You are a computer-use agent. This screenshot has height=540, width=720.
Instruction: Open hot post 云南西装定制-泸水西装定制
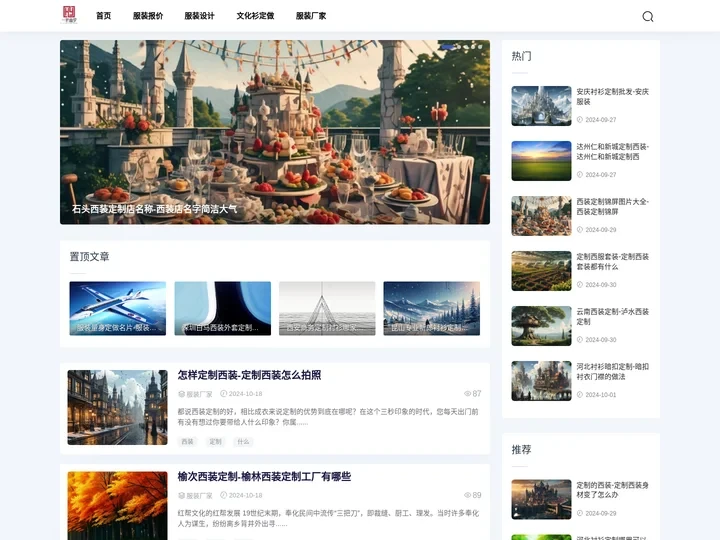(613, 316)
